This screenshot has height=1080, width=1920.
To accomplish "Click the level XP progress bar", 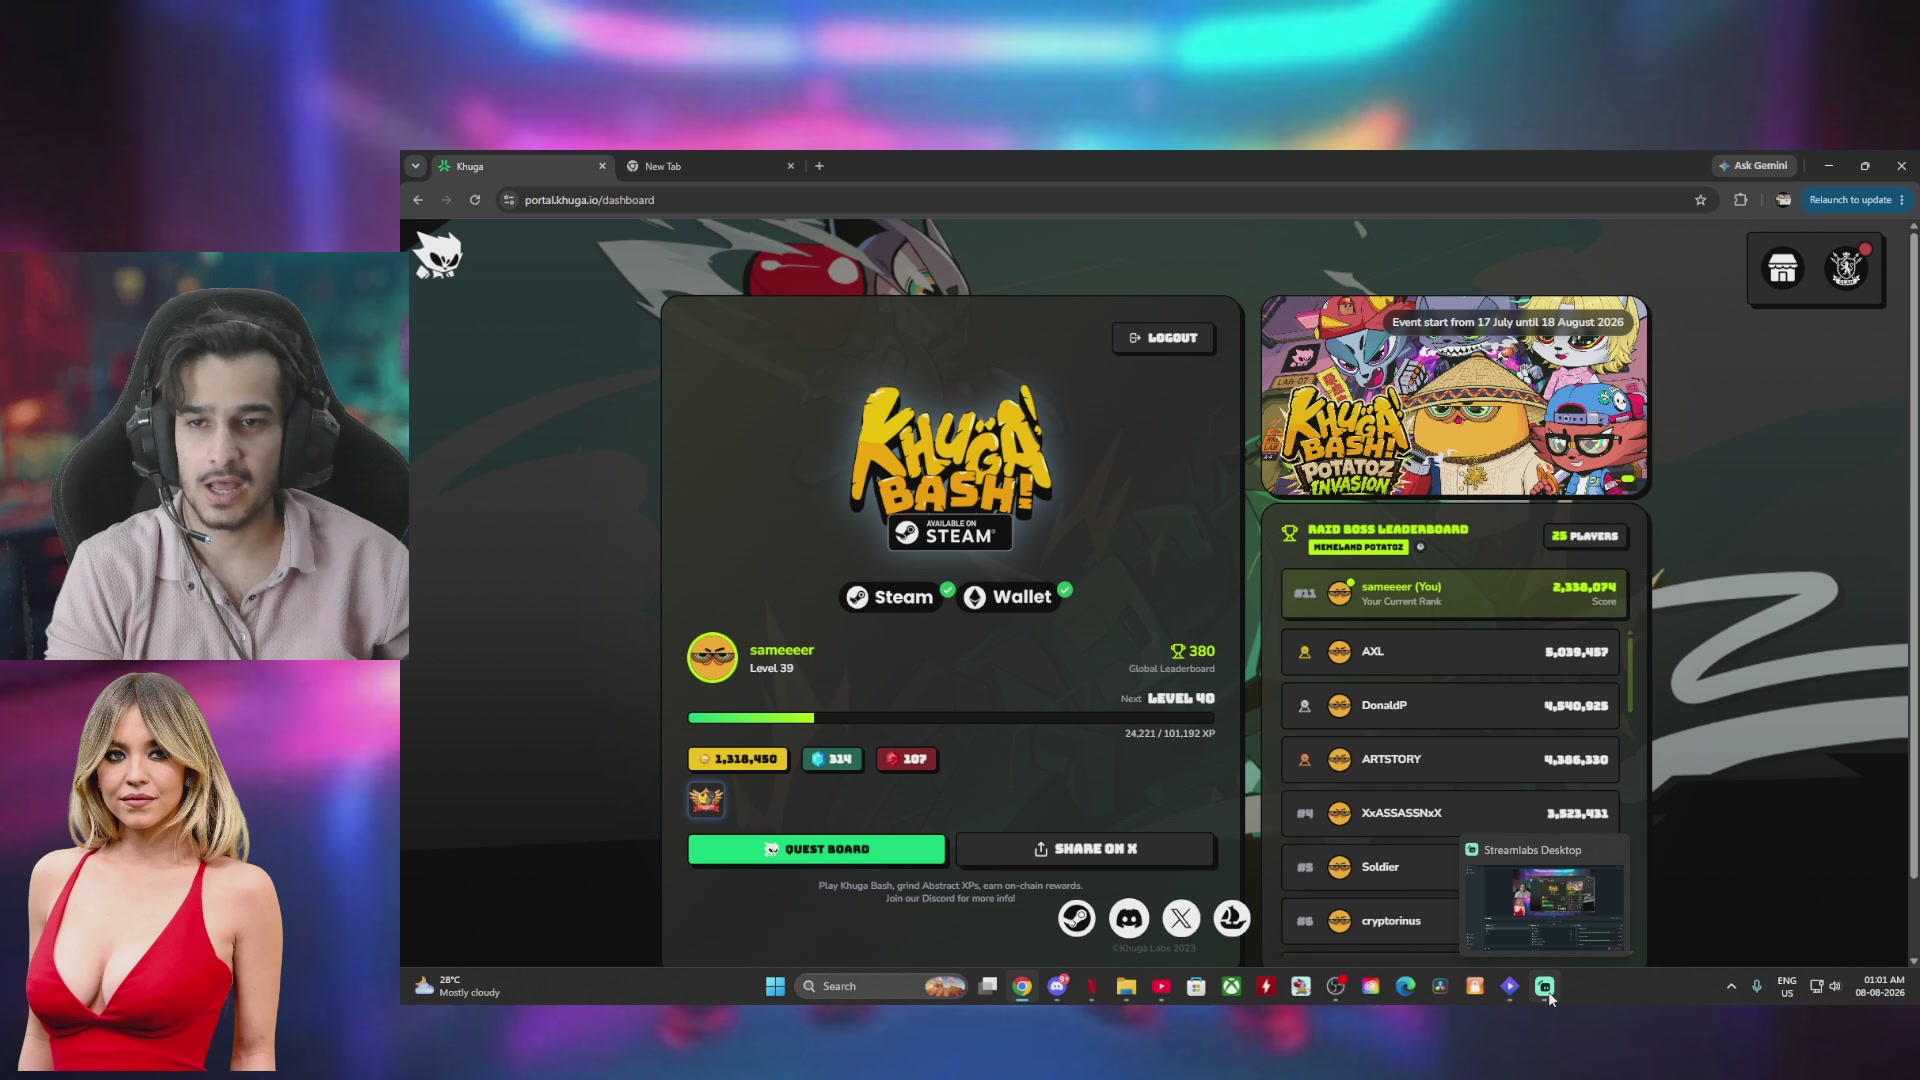I will point(951,718).
